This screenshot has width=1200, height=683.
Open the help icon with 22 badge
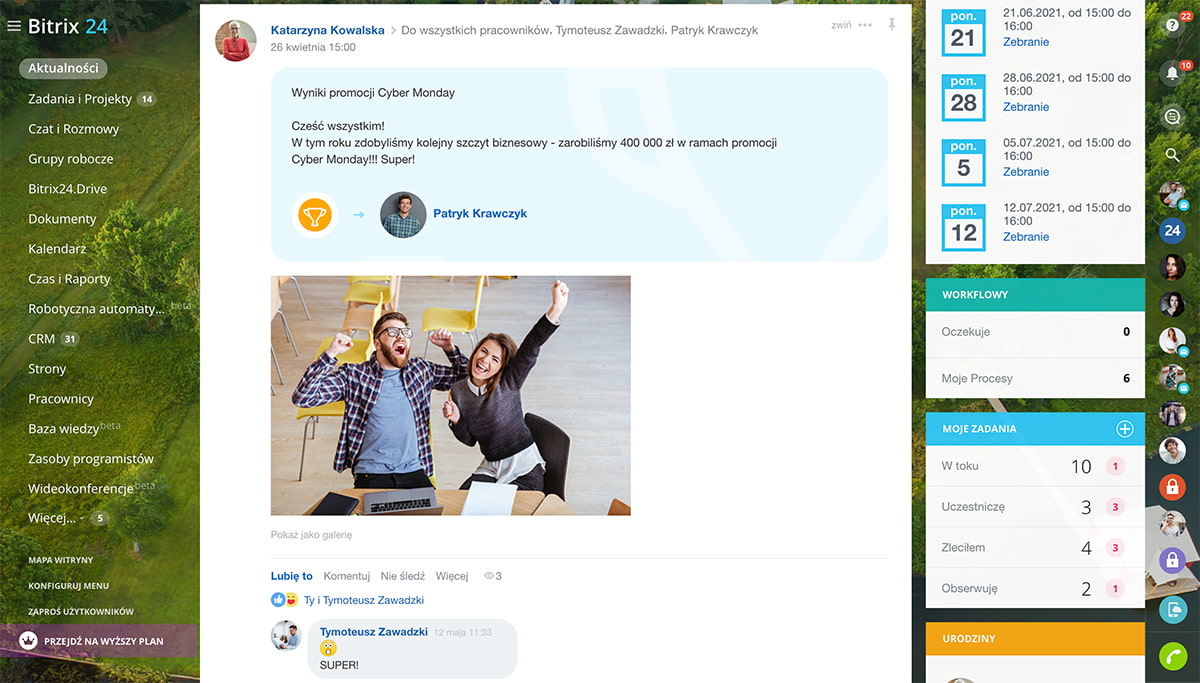[x=1172, y=26]
